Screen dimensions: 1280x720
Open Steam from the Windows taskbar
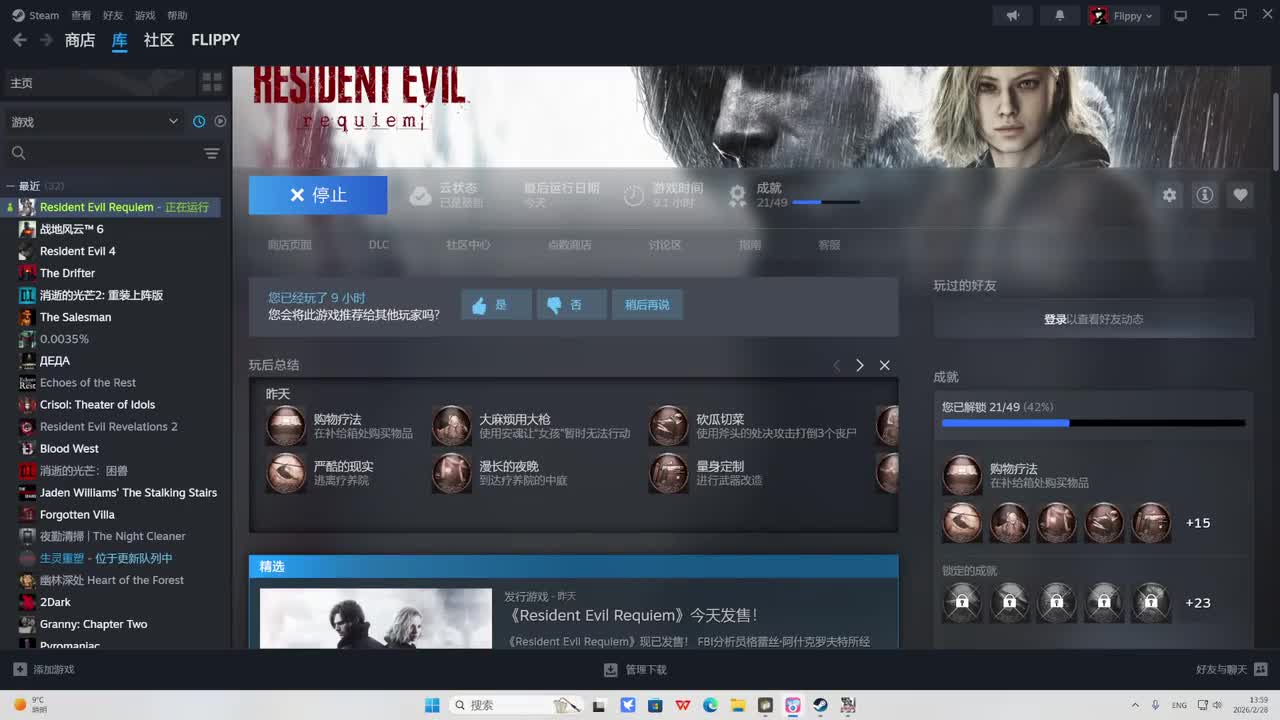(x=820, y=705)
